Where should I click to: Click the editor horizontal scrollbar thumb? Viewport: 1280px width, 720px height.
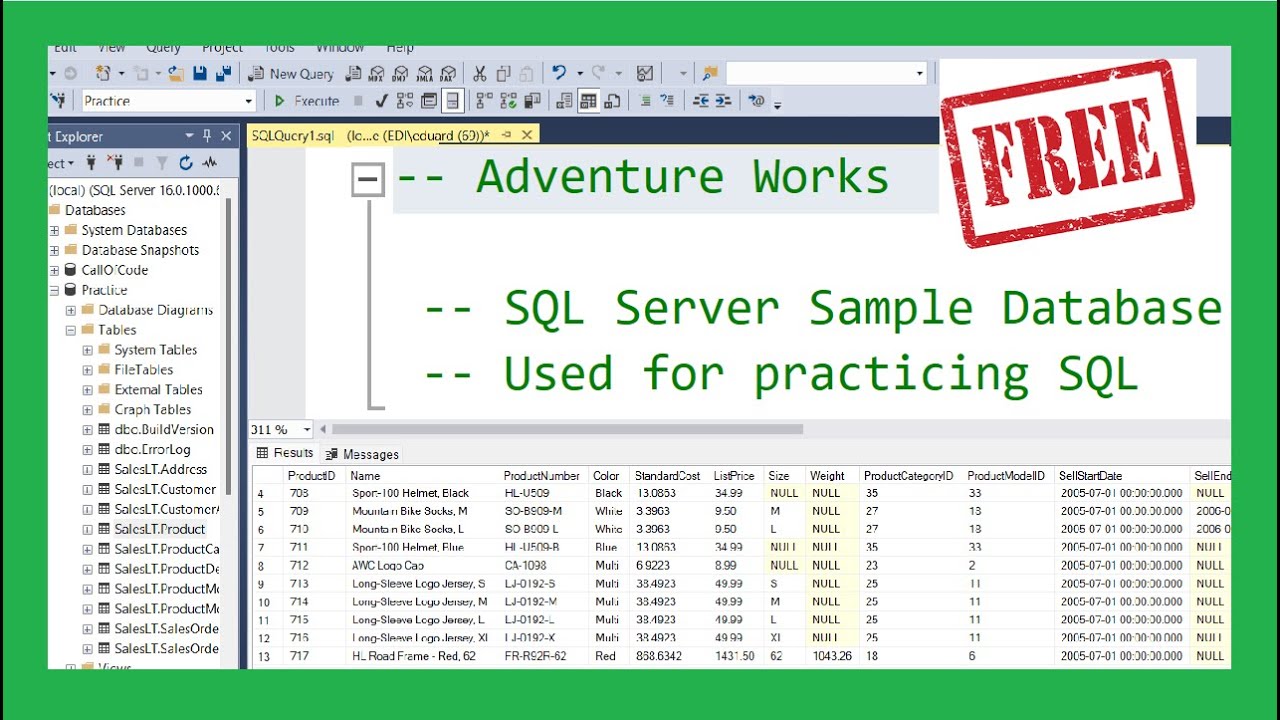[567, 430]
